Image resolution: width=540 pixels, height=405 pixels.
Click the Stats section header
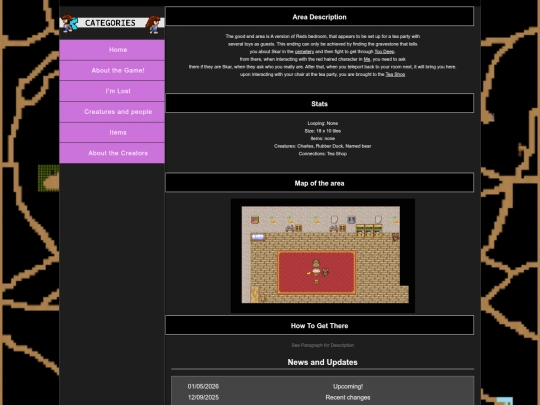pyautogui.click(x=320, y=103)
